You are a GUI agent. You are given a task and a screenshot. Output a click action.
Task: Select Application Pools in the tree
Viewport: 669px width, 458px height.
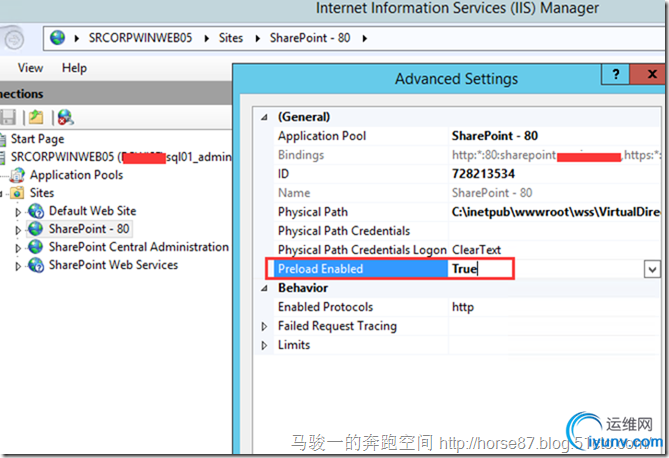pyautogui.click(x=76, y=175)
